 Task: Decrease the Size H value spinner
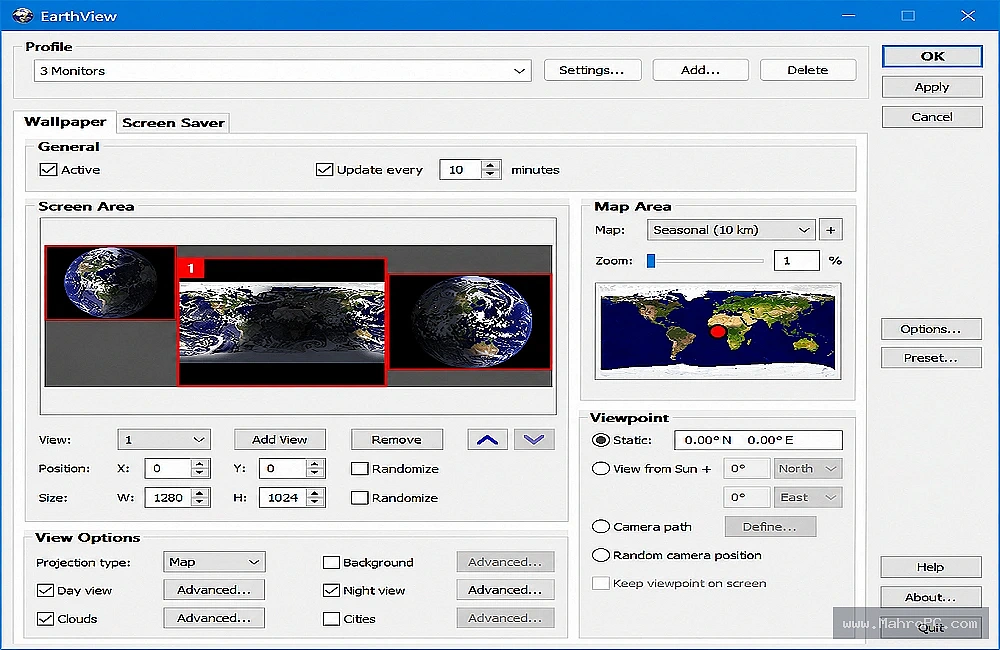pos(314,503)
